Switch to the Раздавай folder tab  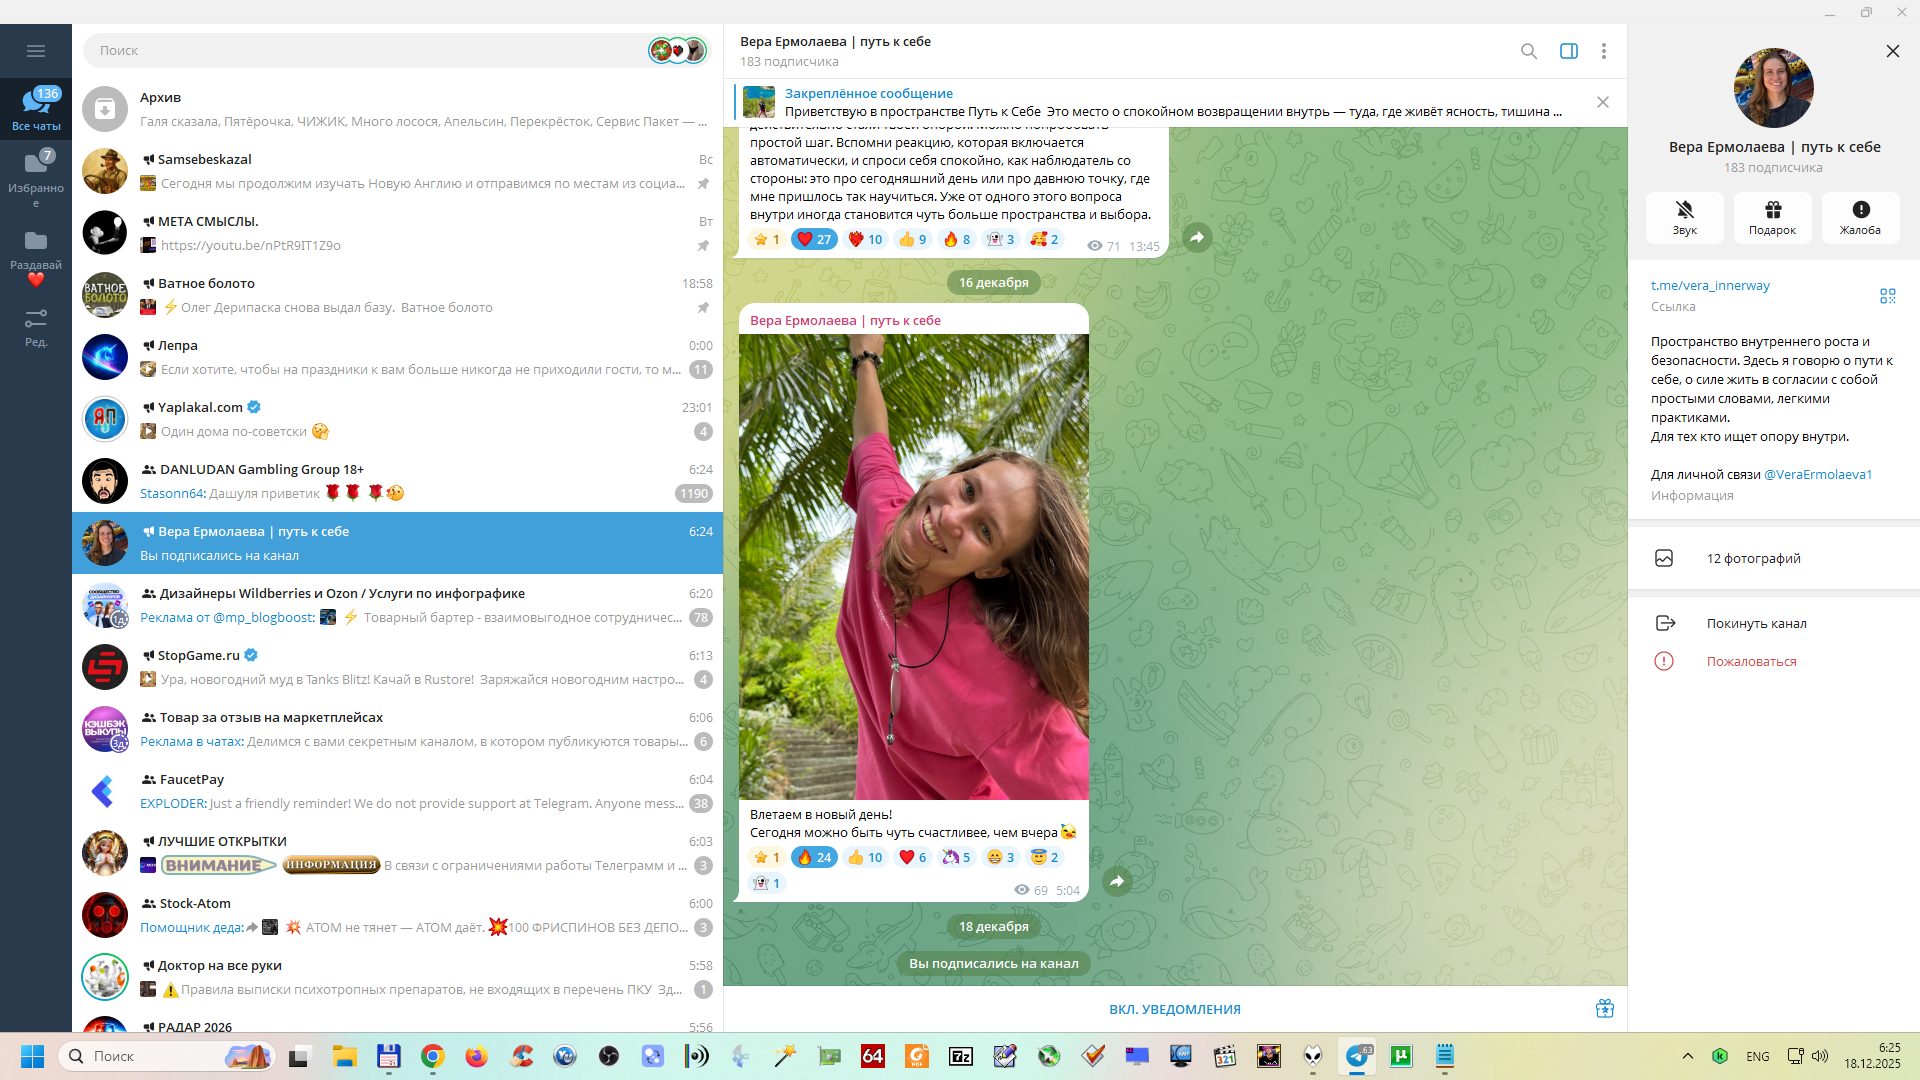pos(36,251)
